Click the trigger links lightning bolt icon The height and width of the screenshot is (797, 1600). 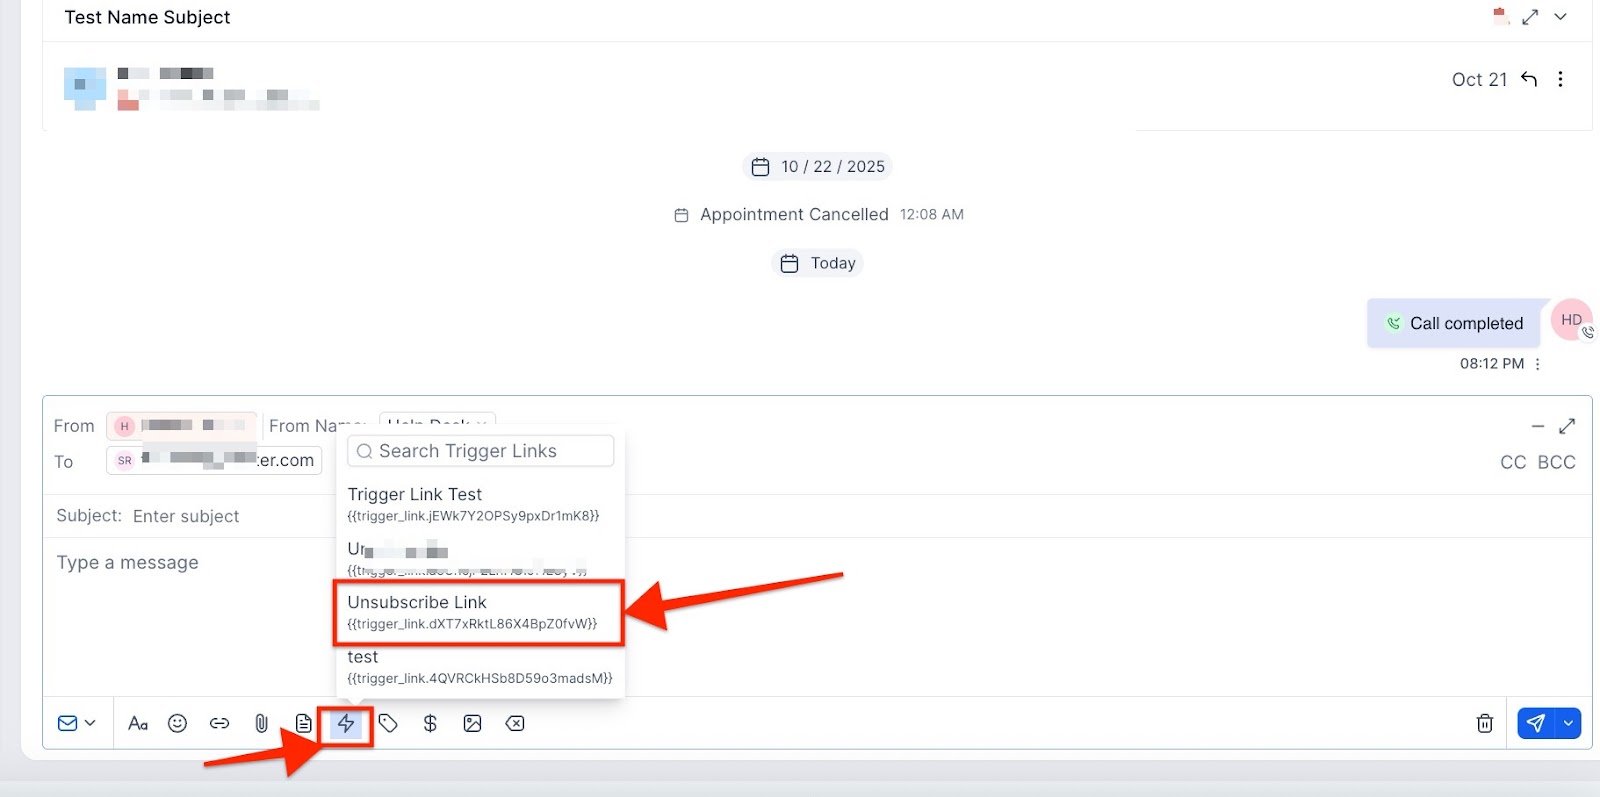346,724
